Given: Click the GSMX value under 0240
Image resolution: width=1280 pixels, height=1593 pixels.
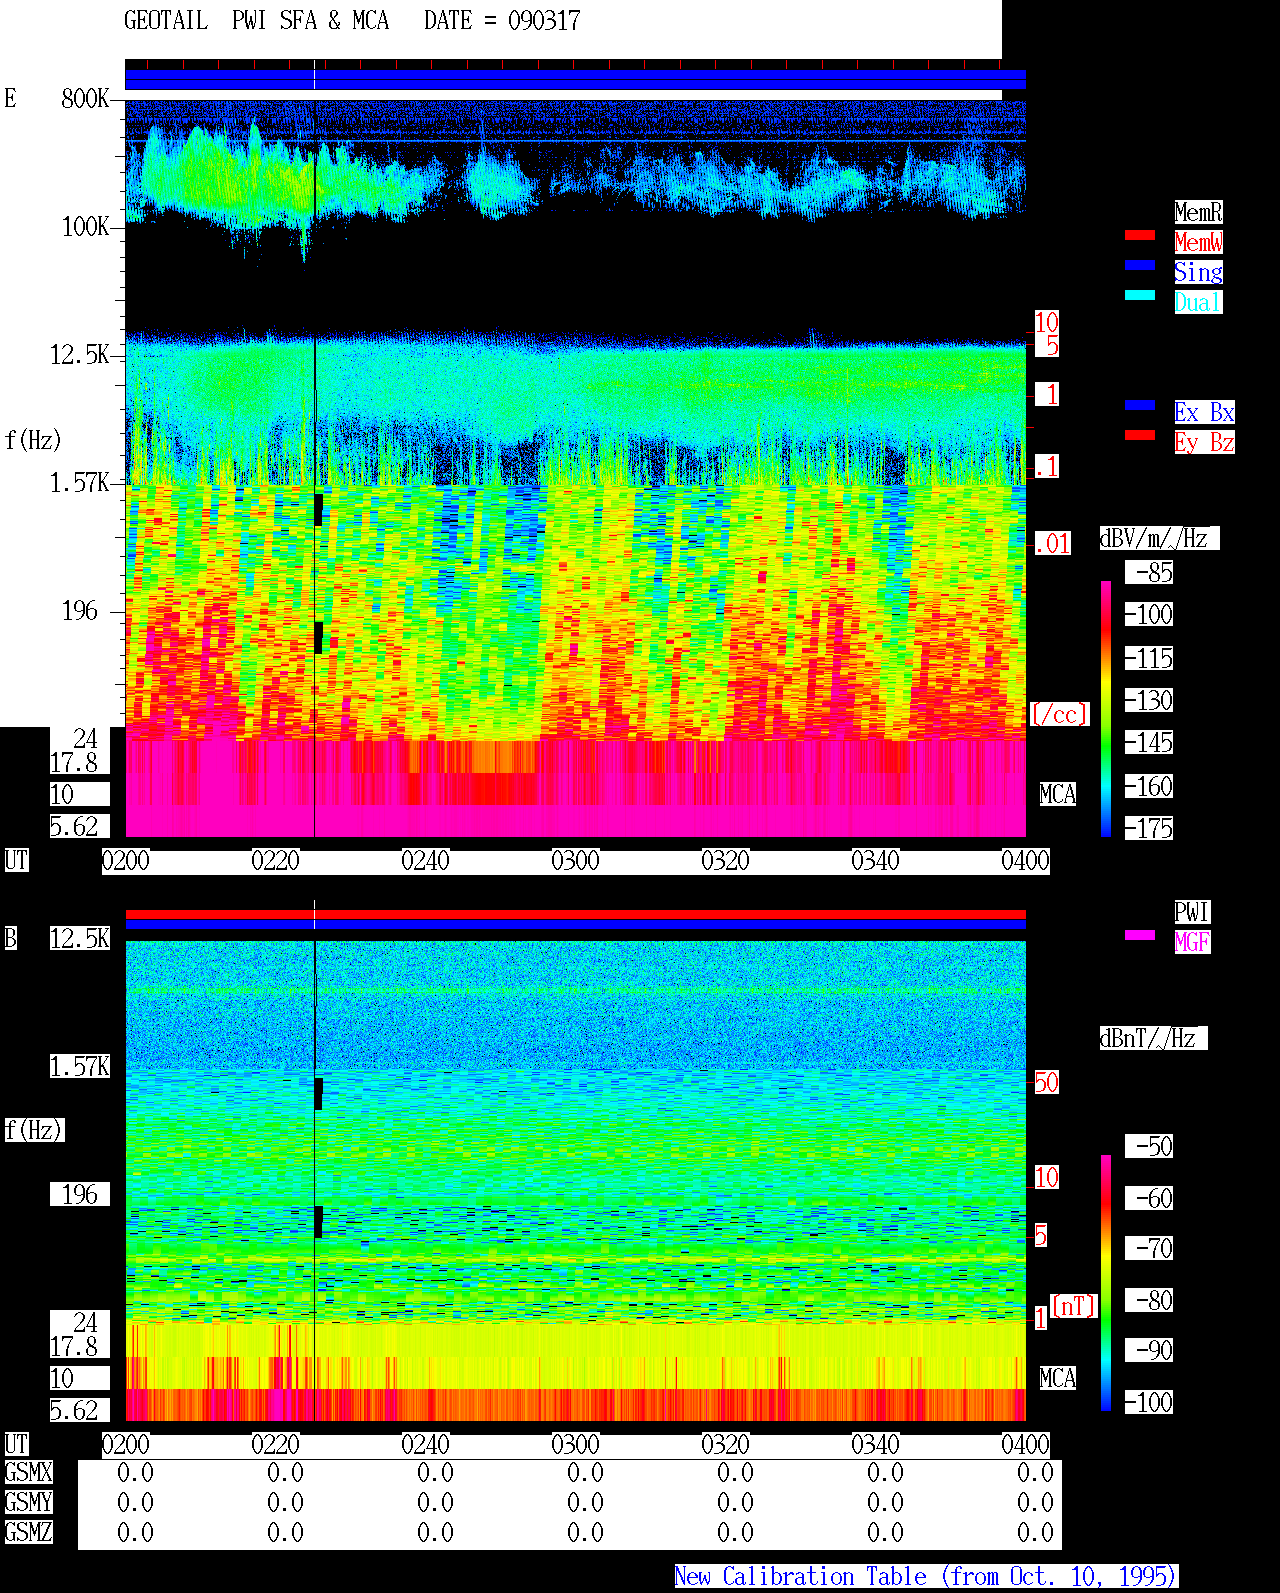Looking at the screenshot, I should (435, 1472).
